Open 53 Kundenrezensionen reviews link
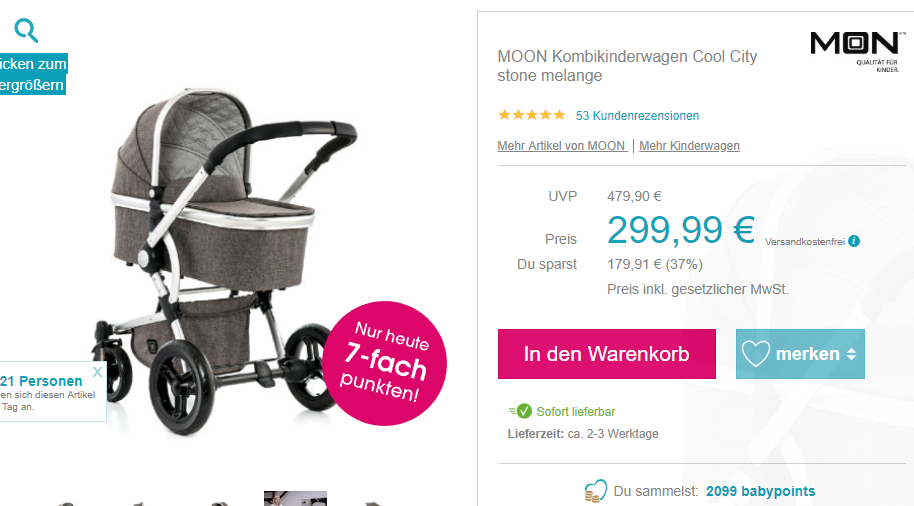The image size is (914, 506). [x=637, y=115]
